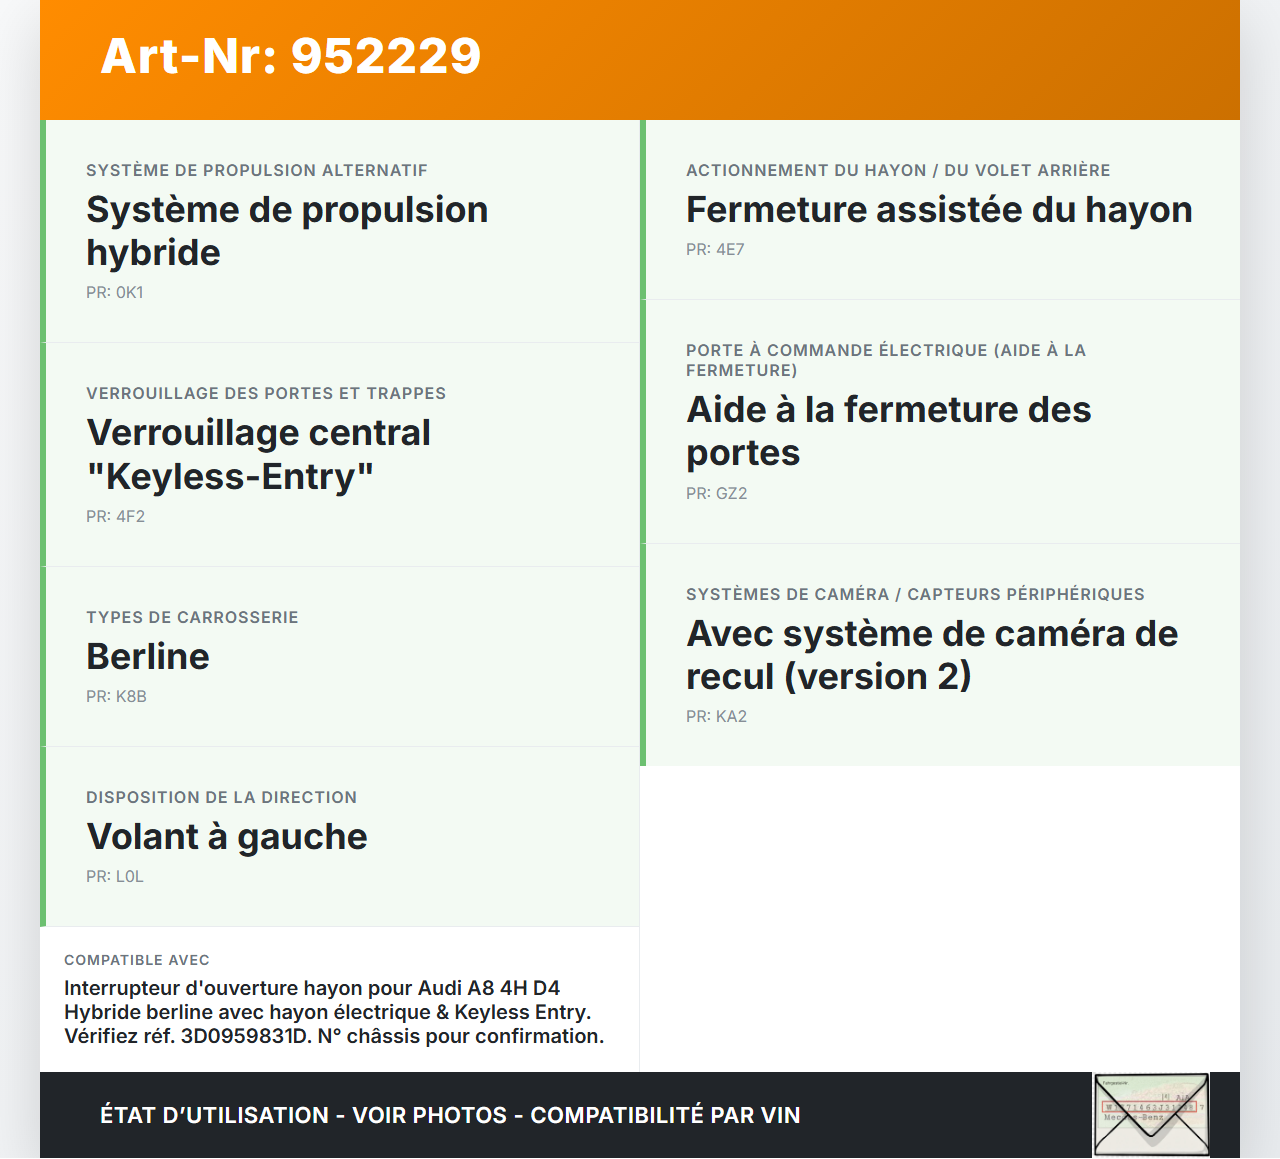Click the Types de carrosserie label
1280x1159 pixels.
pyautogui.click(x=192, y=618)
